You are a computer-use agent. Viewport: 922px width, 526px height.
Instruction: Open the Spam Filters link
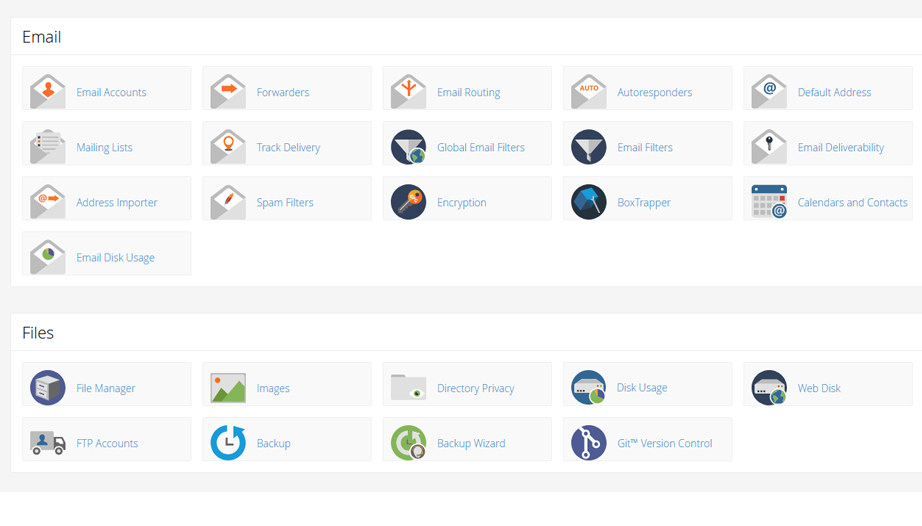[285, 202]
